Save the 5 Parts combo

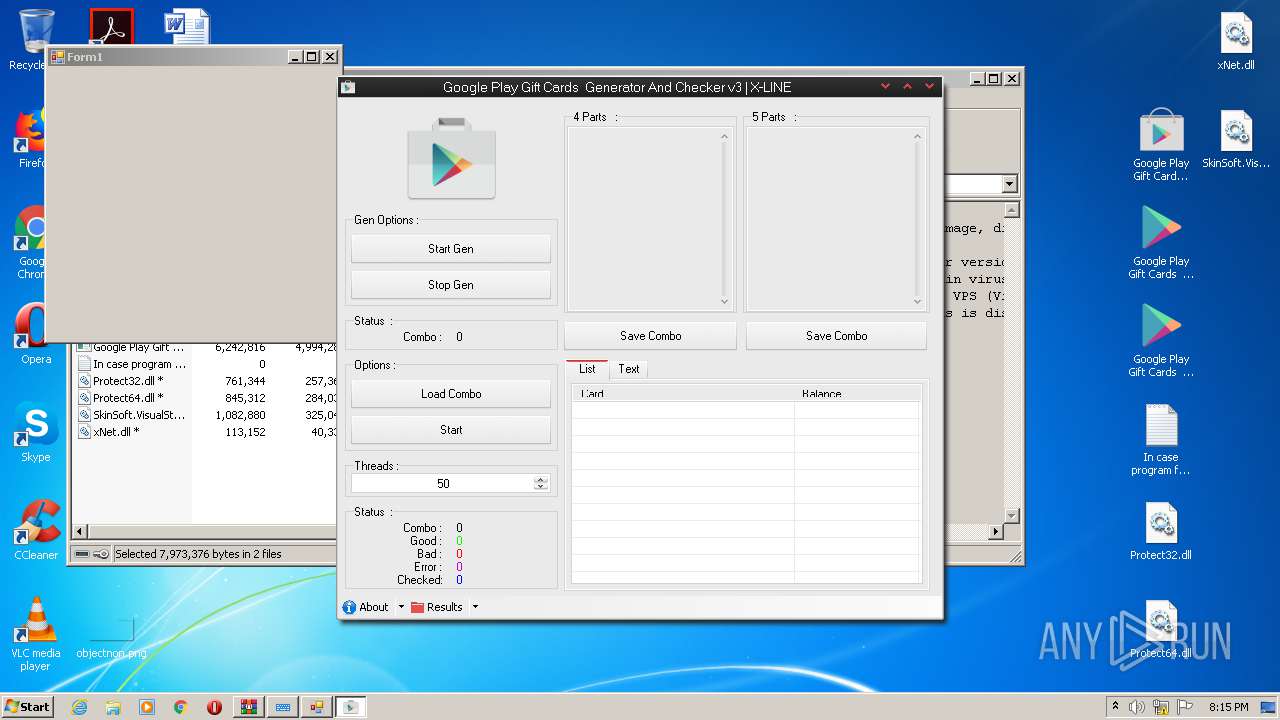point(837,336)
